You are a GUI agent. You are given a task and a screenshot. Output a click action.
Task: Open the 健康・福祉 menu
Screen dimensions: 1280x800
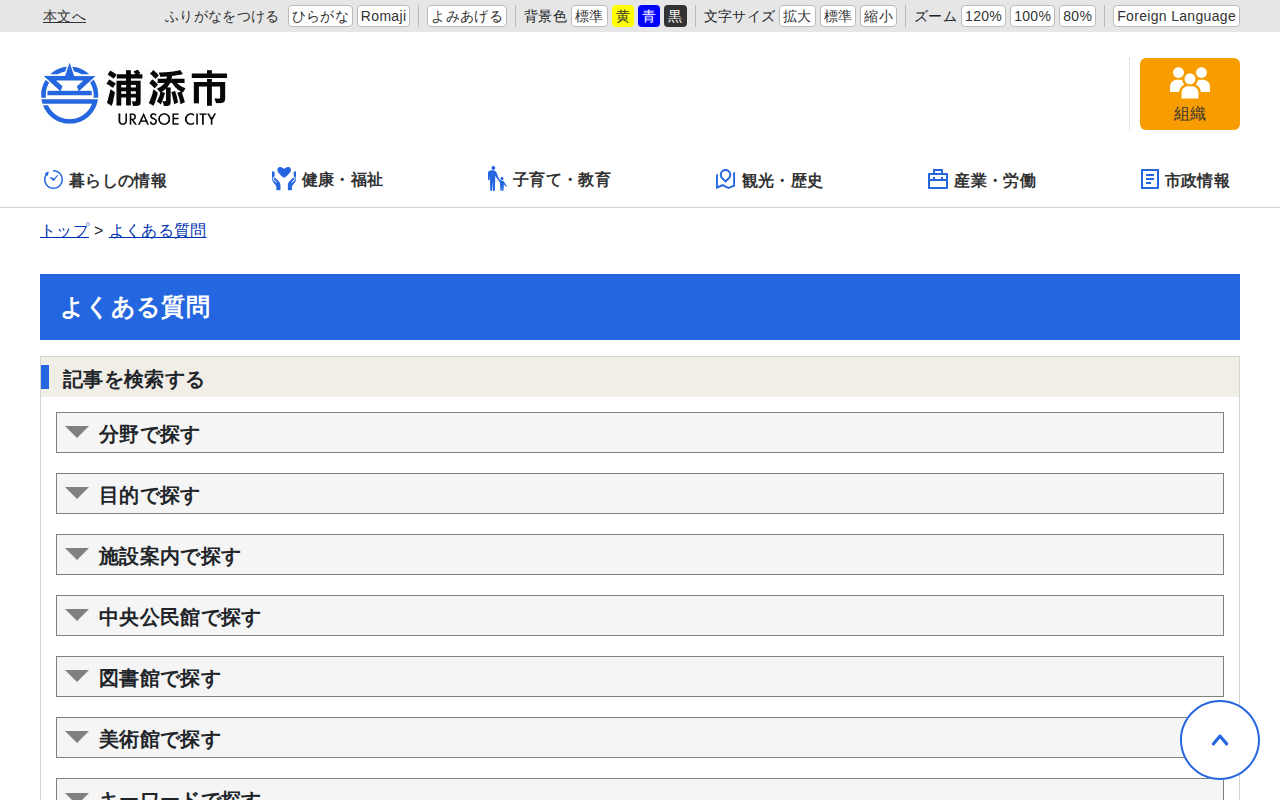click(328, 180)
